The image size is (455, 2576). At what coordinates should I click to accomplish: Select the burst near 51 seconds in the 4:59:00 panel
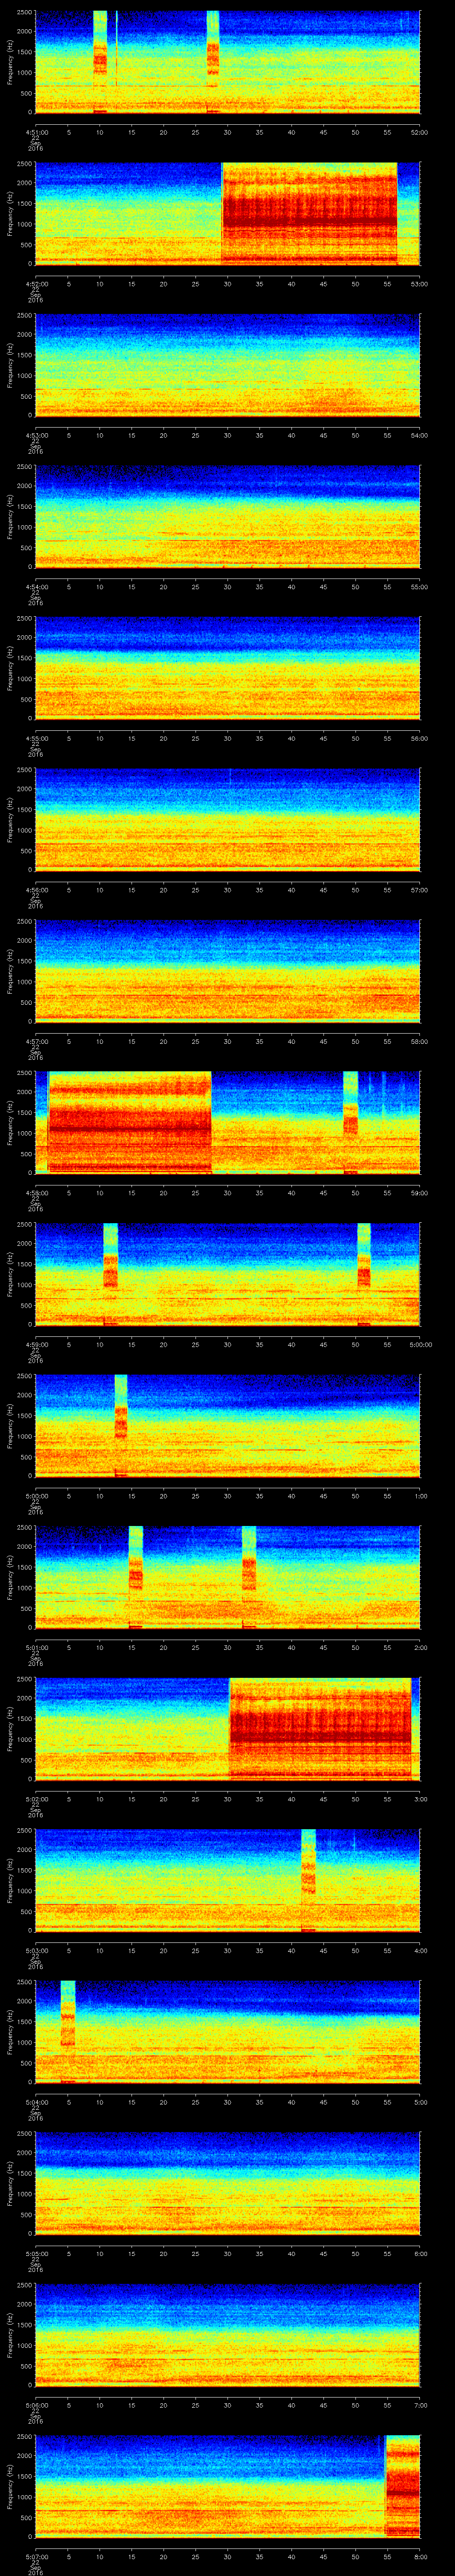click(x=364, y=1270)
